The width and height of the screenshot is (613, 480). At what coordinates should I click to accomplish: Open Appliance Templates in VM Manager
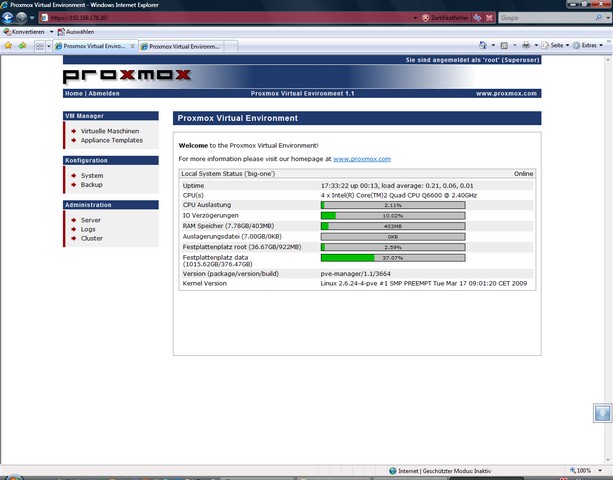(x=111, y=140)
